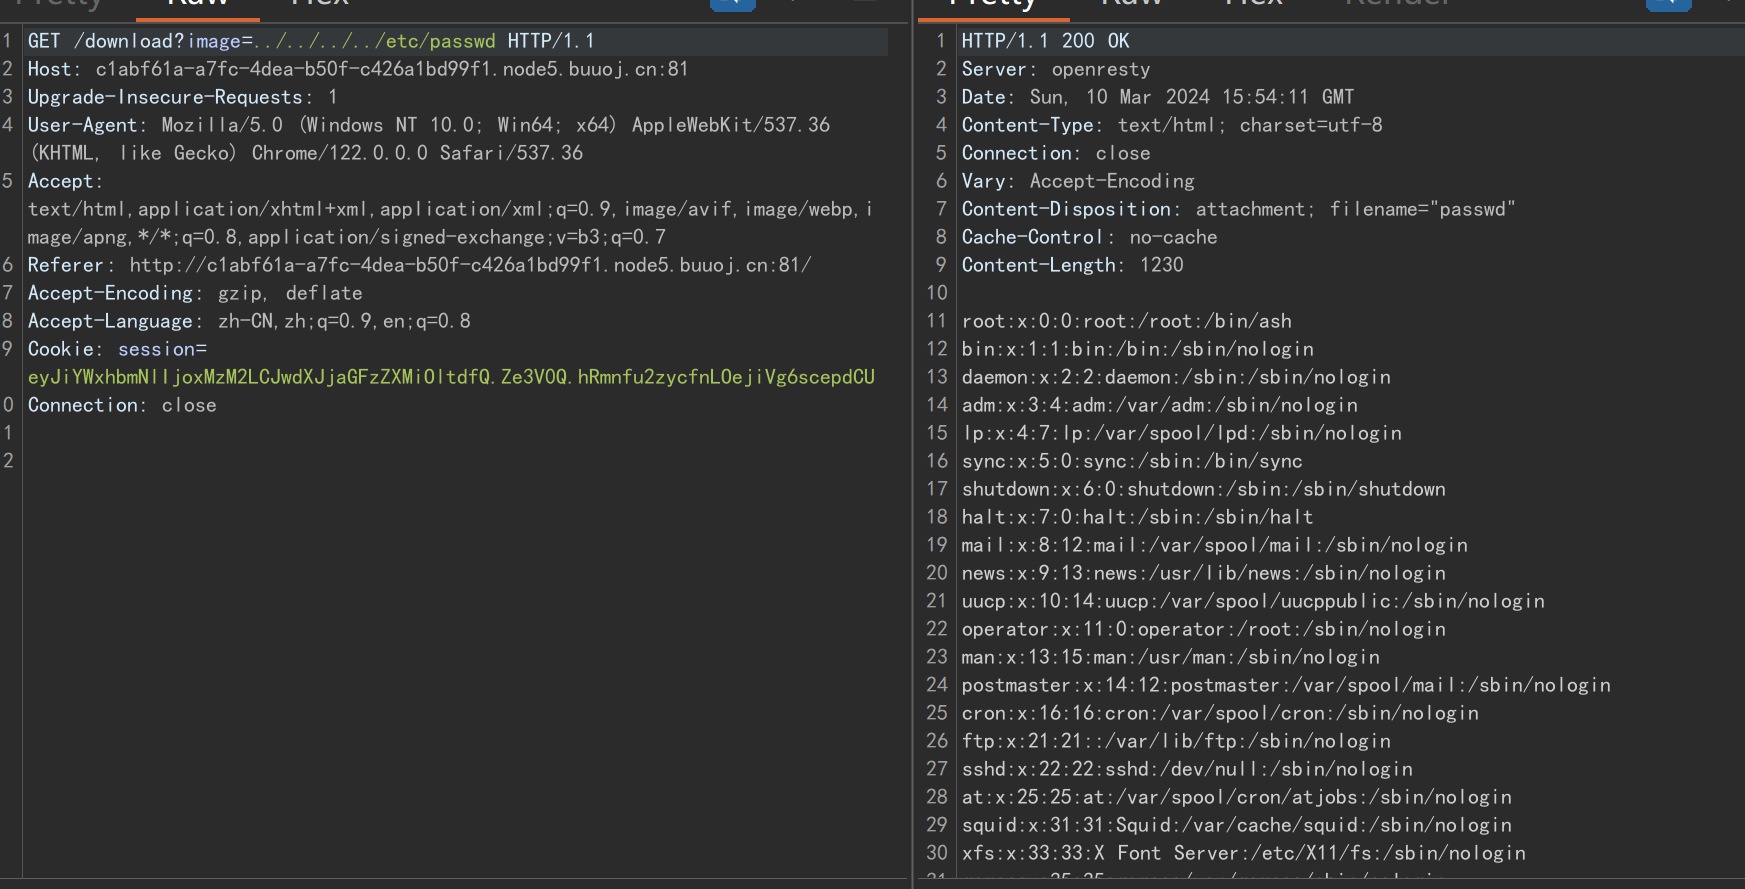Click the Host header line in request

[358, 69]
